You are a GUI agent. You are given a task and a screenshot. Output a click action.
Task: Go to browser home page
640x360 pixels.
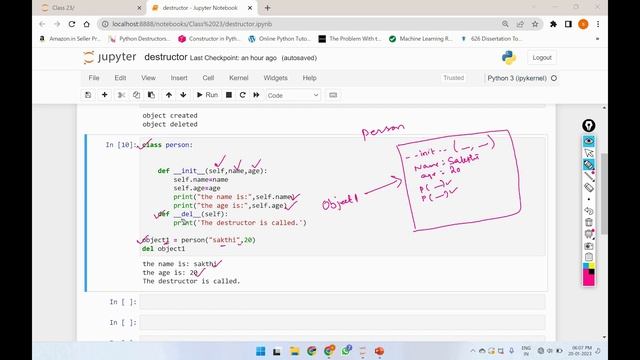pos(87,24)
